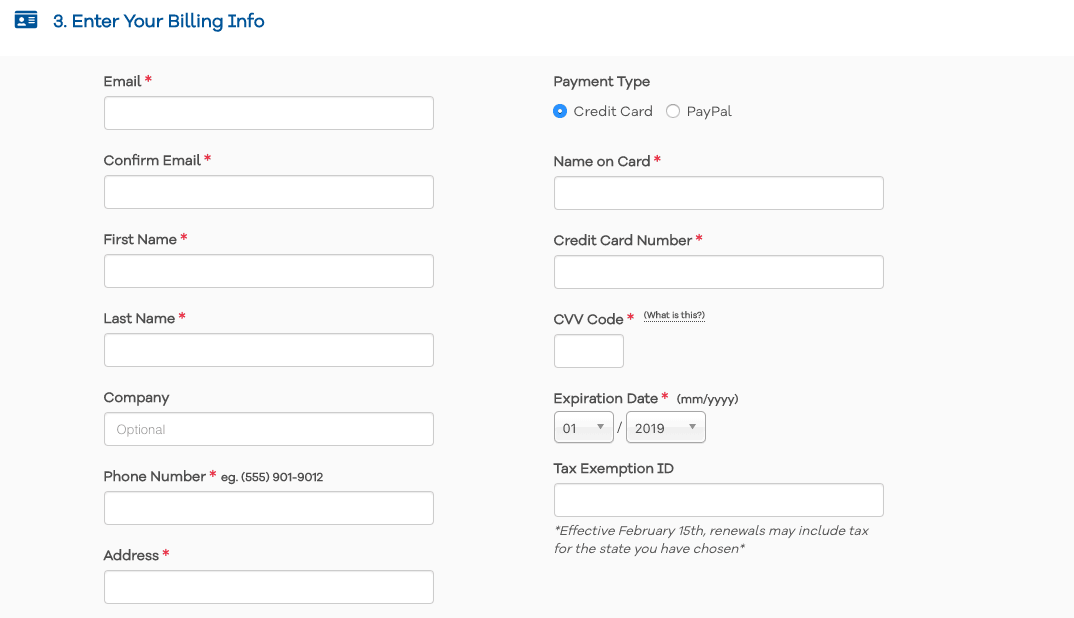The width and height of the screenshot is (1074, 618).
Task: Click the 'Effective February 15th' tax note
Action: tap(711, 539)
